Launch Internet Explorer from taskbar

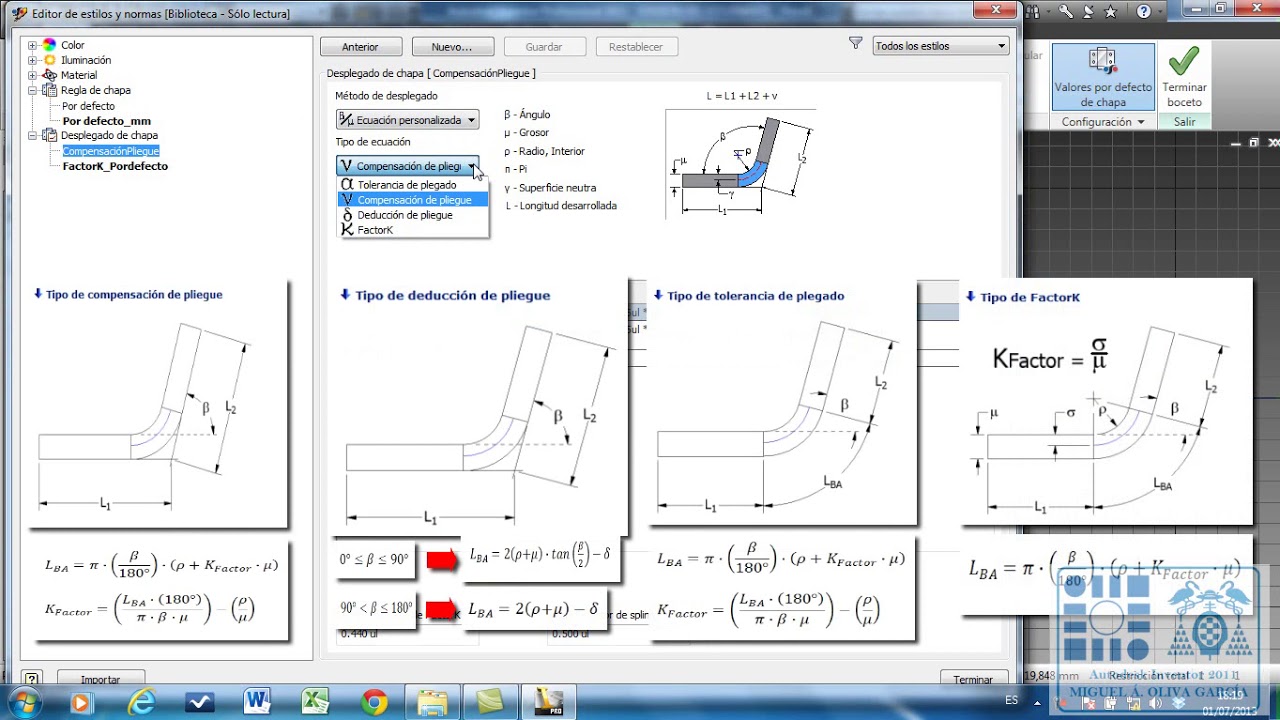point(142,702)
